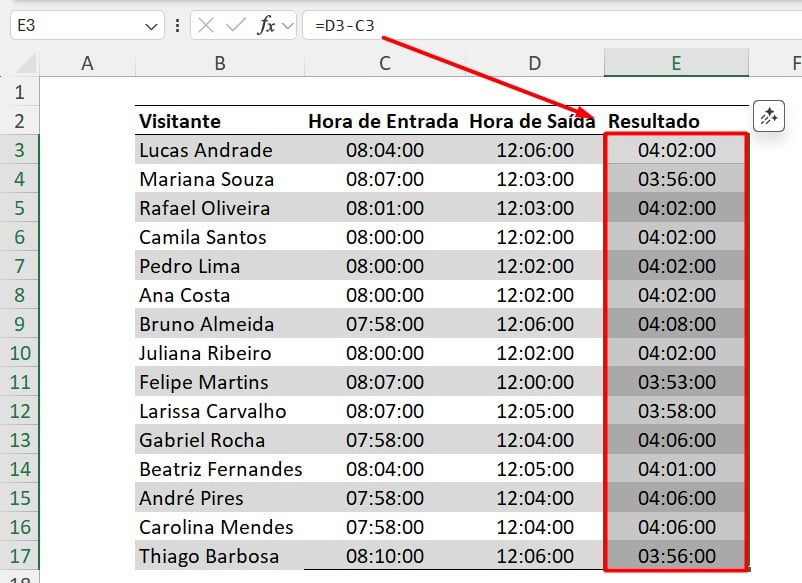Viewport: 802px width, 583px height.
Task: Select Thiago Barbosa's entry time 08:10:00
Action: tap(385, 556)
